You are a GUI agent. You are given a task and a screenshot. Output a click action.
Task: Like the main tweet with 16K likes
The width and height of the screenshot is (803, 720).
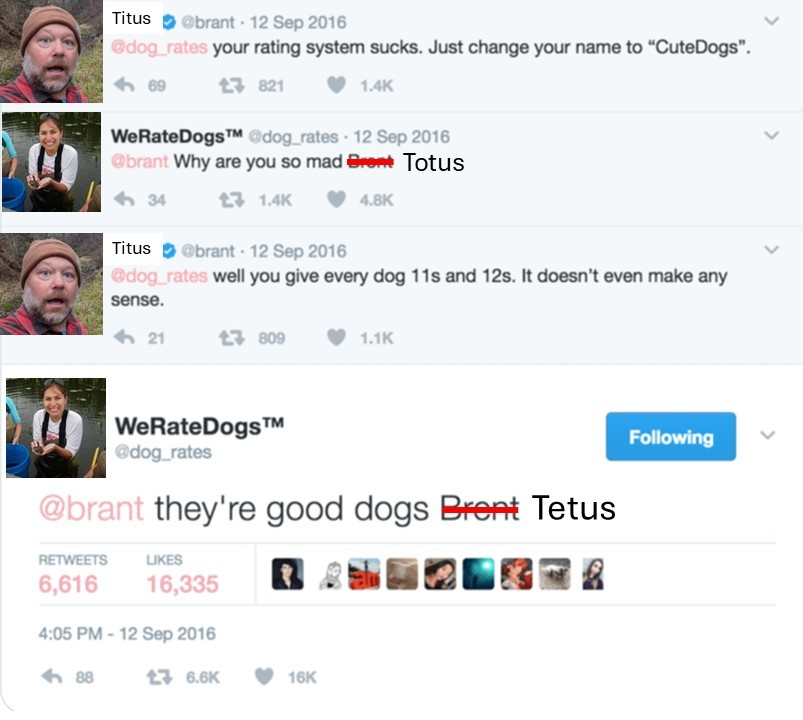264,676
